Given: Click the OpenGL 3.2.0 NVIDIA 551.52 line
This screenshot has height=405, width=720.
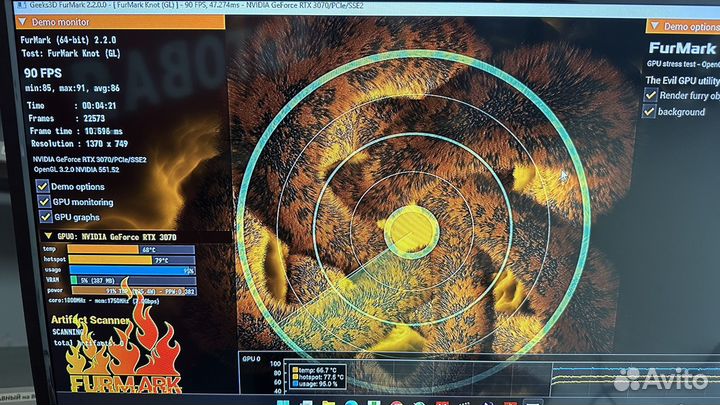Looking at the screenshot, I should click(76, 169).
